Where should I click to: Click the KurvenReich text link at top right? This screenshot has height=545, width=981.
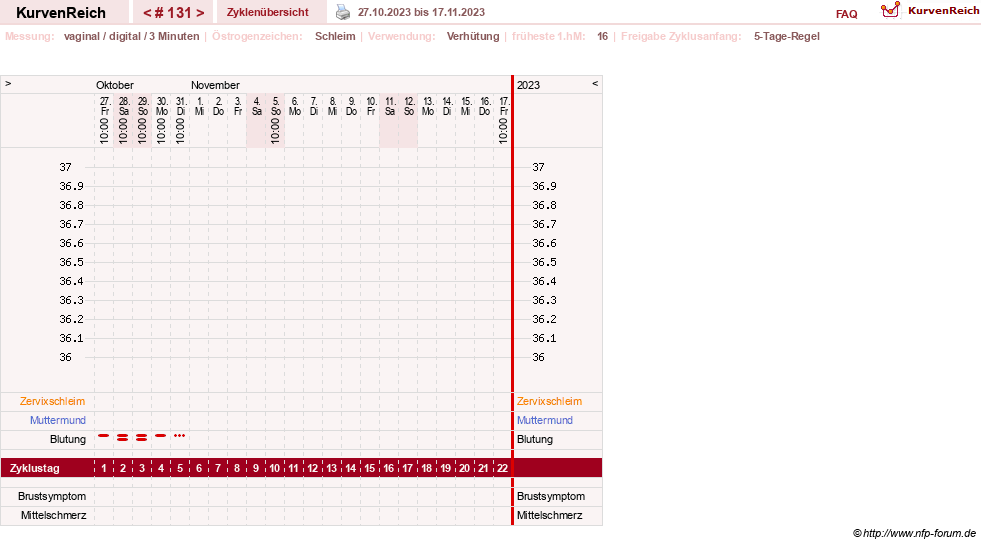pos(943,11)
